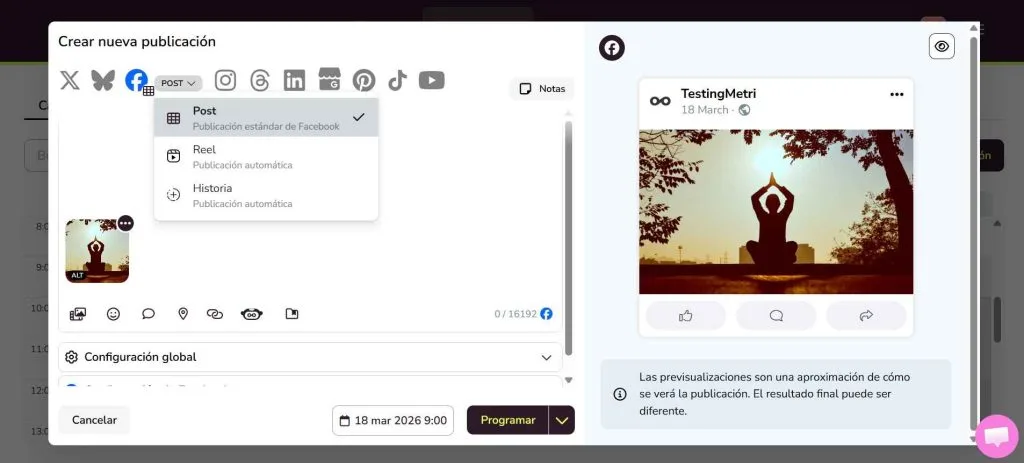Click the Facebook character counter icon

coord(547,314)
